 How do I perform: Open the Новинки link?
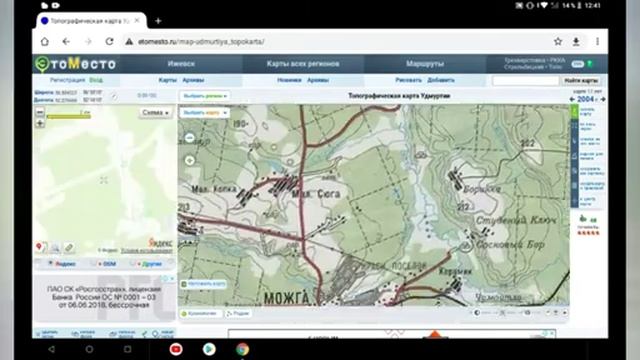click(x=289, y=80)
